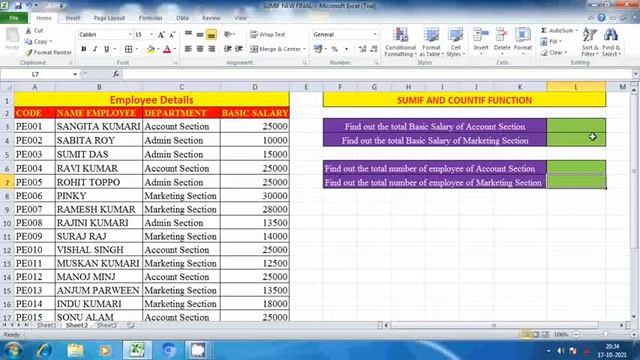Image resolution: width=640 pixels, height=360 pixels.
Task: Open Format as Table gallery
Action: click(x=431, y=42)
